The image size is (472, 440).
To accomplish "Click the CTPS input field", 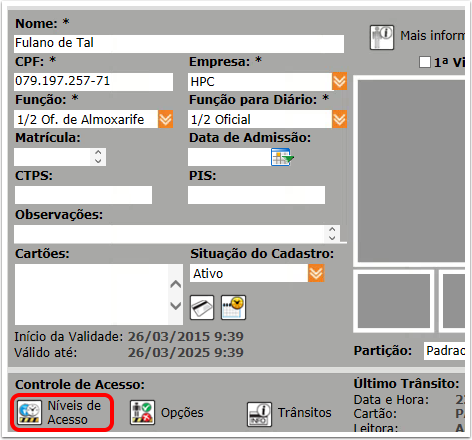I will [83, 195].
